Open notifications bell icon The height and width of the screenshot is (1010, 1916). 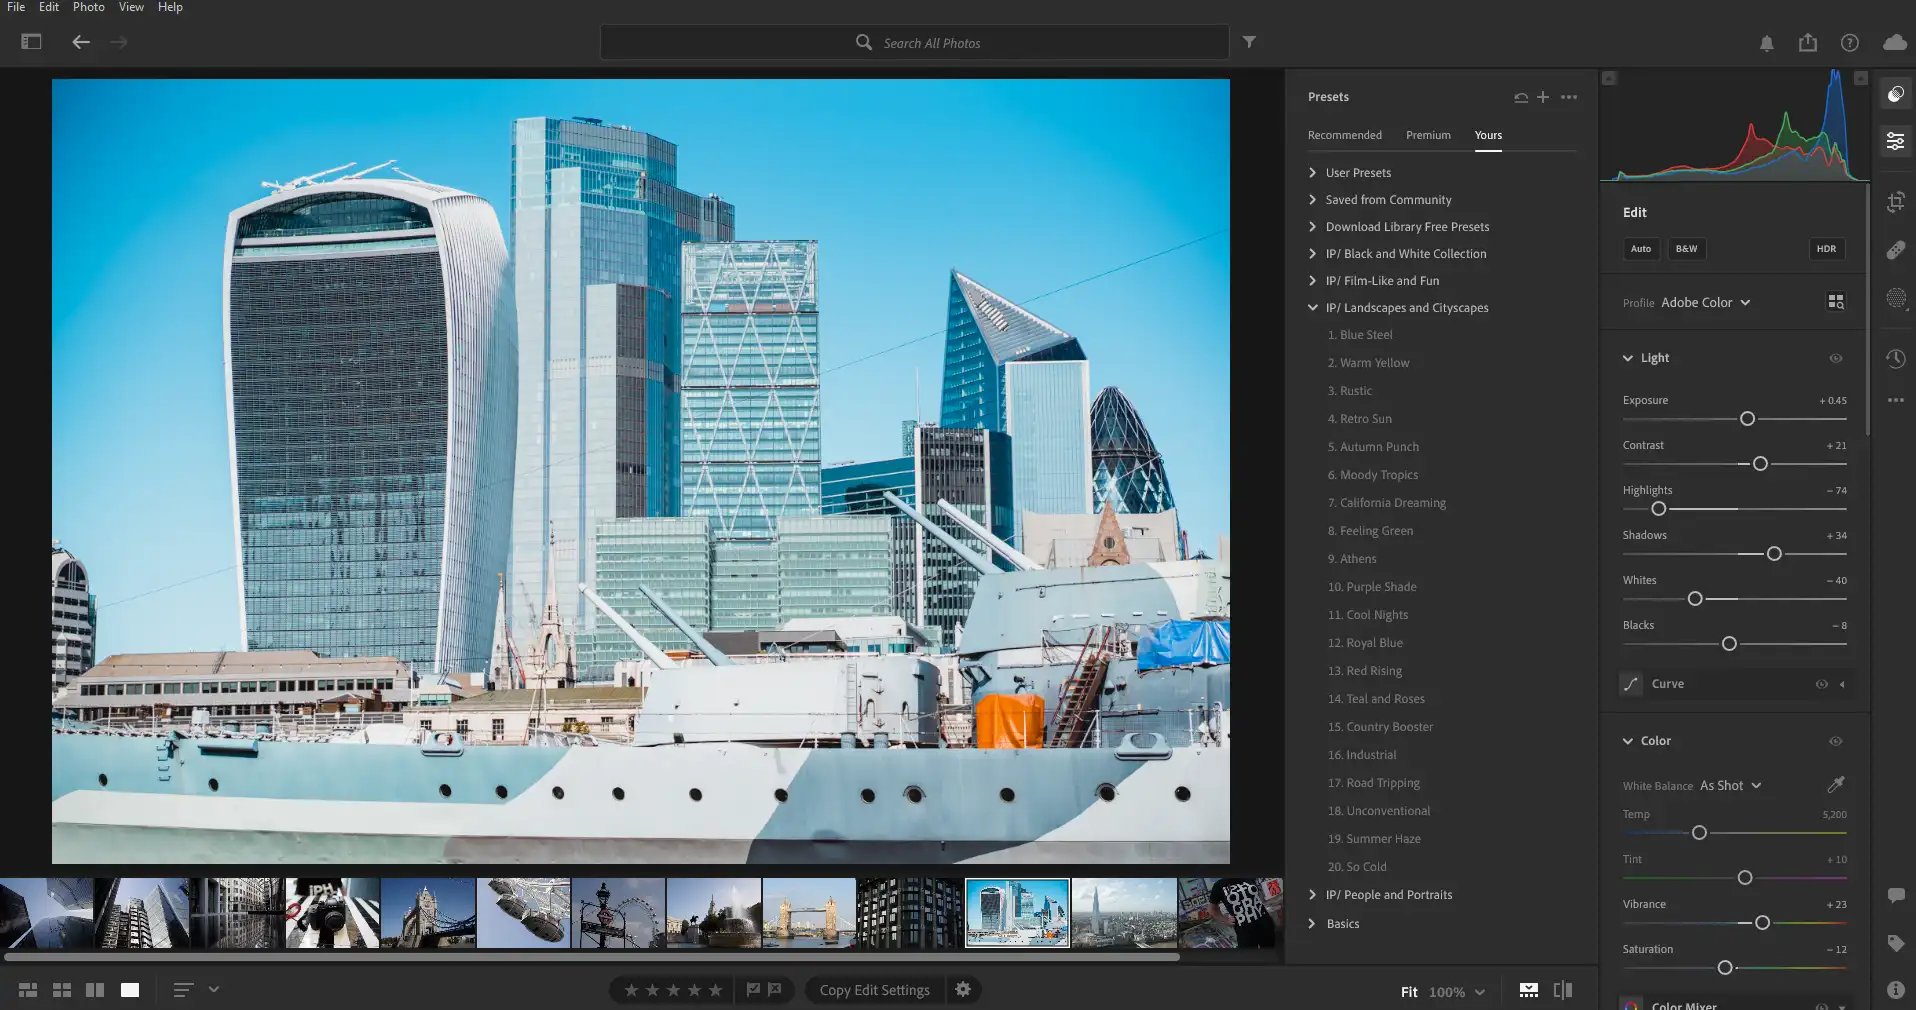(x=1767, y=43)
